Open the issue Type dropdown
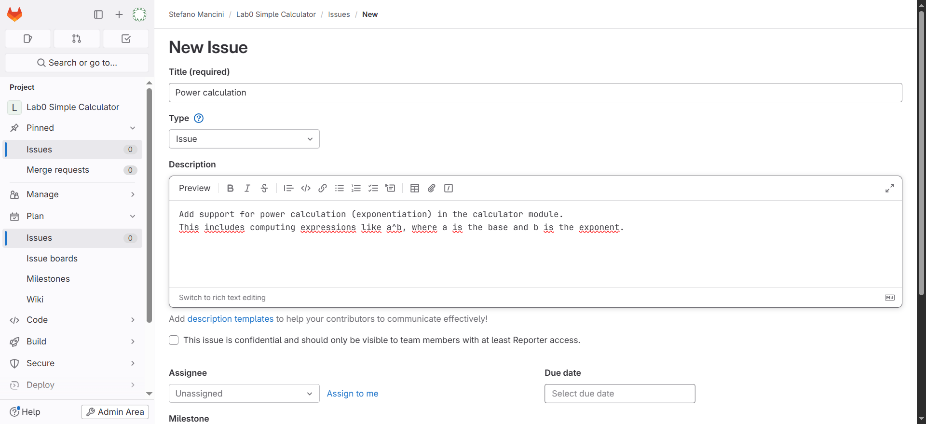 [x=244, y=139]
